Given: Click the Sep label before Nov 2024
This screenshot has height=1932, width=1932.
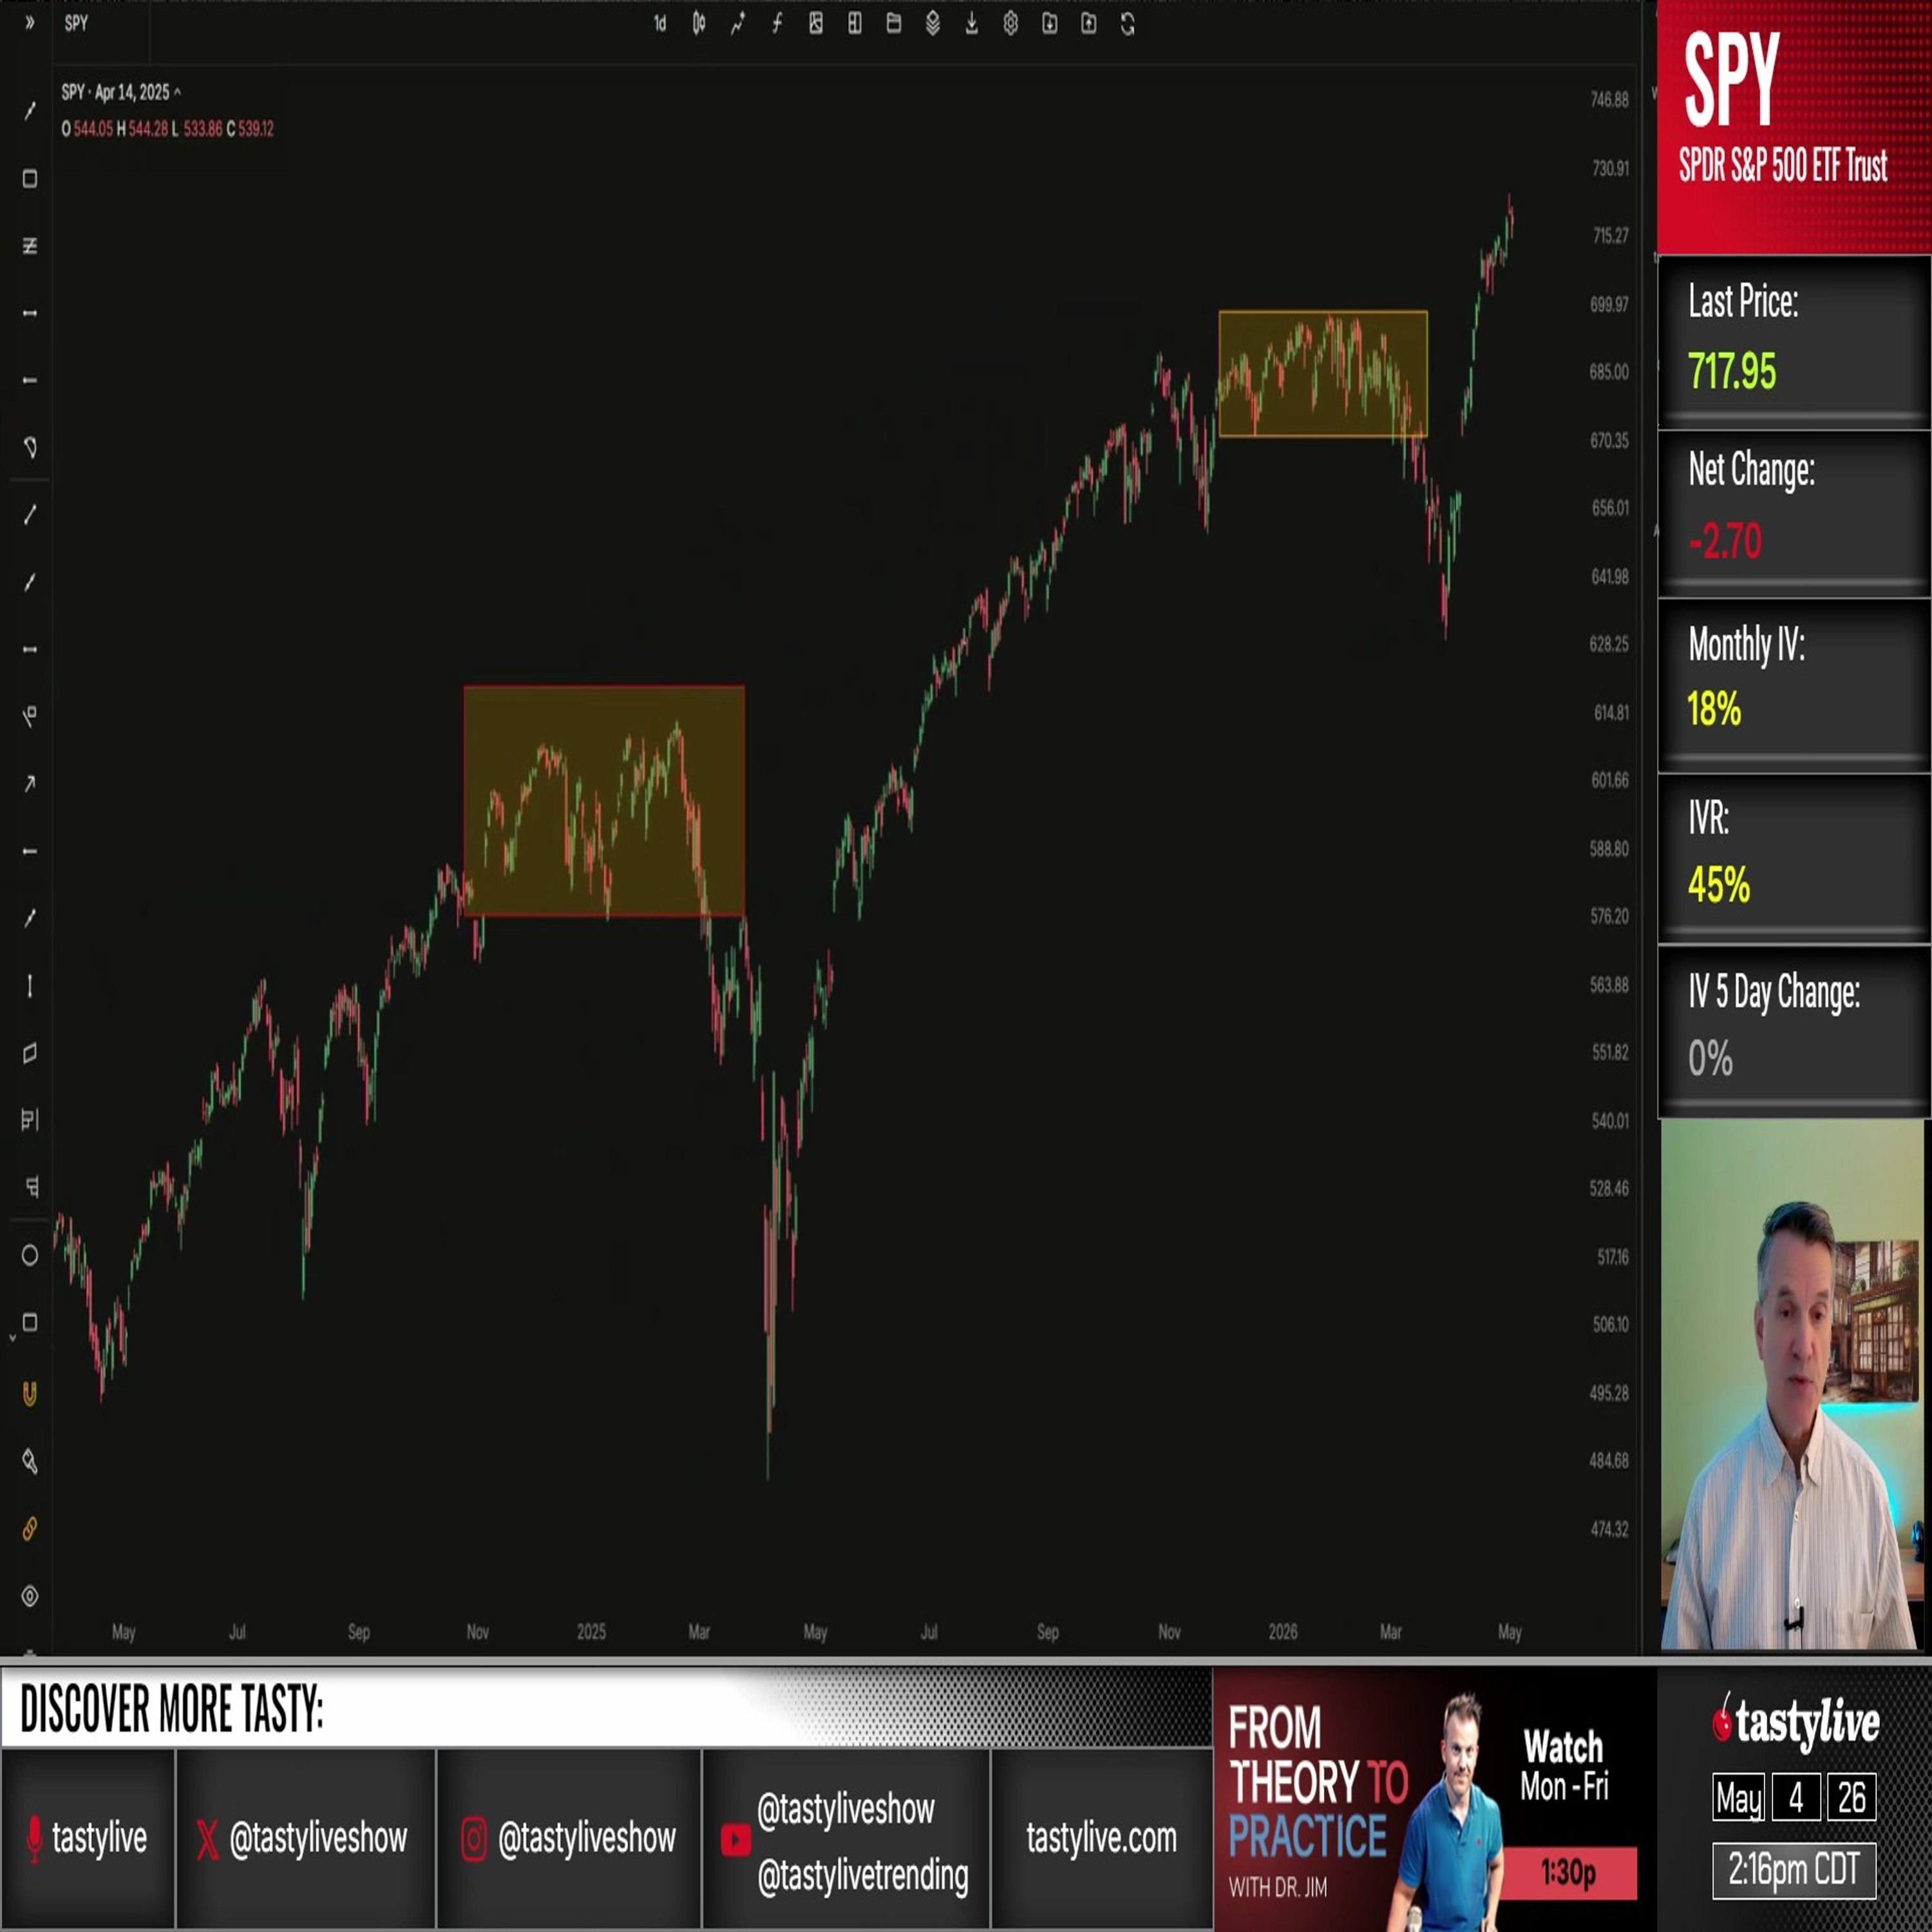Looking at the screenshot, I should coord(359,1632).
